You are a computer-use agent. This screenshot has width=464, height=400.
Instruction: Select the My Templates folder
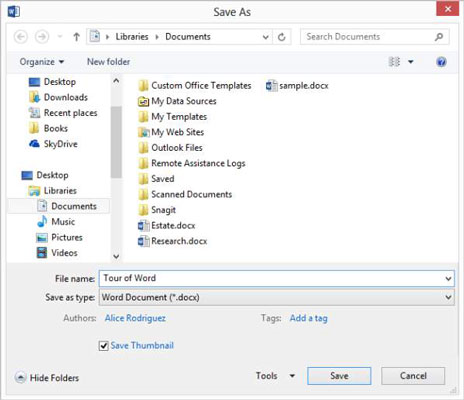click(172, 117)
